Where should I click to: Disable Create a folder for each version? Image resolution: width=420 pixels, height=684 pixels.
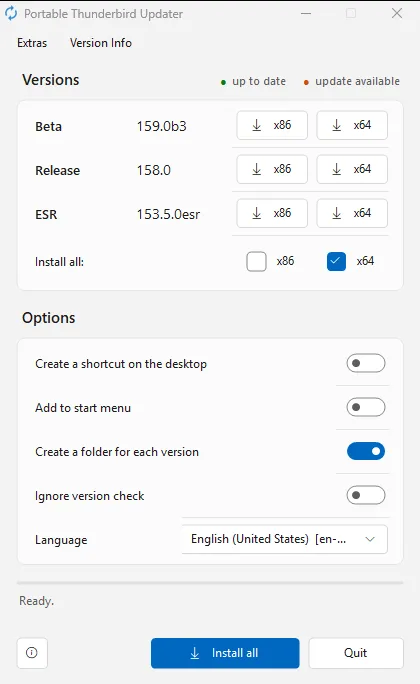pos(366,451)
